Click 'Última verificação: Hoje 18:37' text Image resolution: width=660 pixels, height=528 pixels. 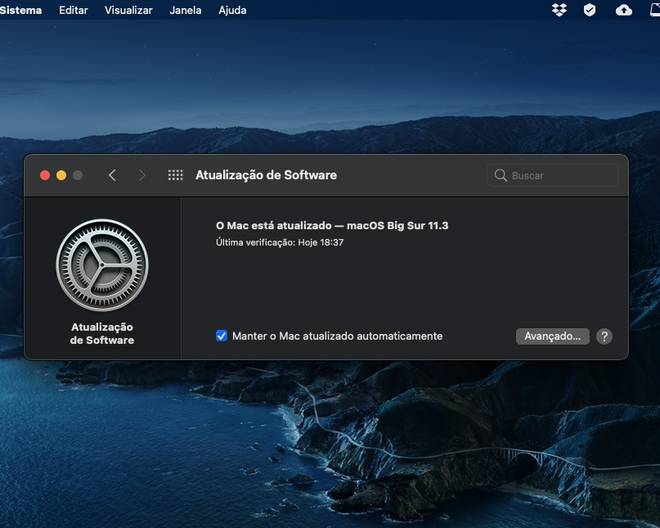[279, 243]
